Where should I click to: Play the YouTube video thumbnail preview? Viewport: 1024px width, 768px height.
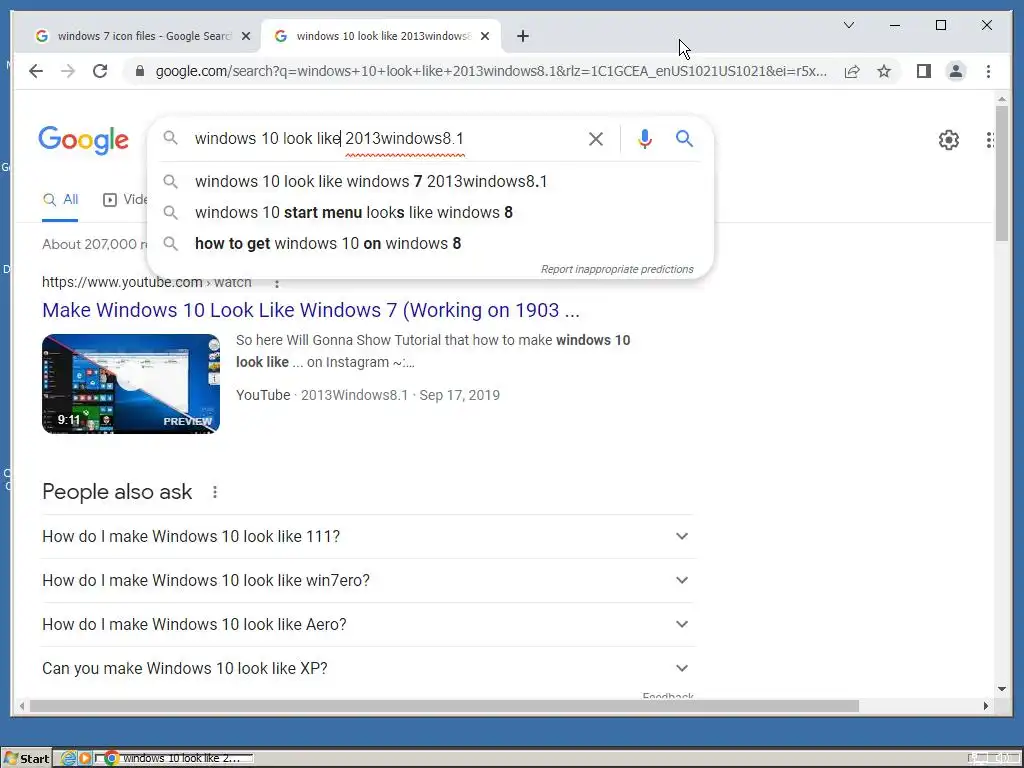point(131,384)
